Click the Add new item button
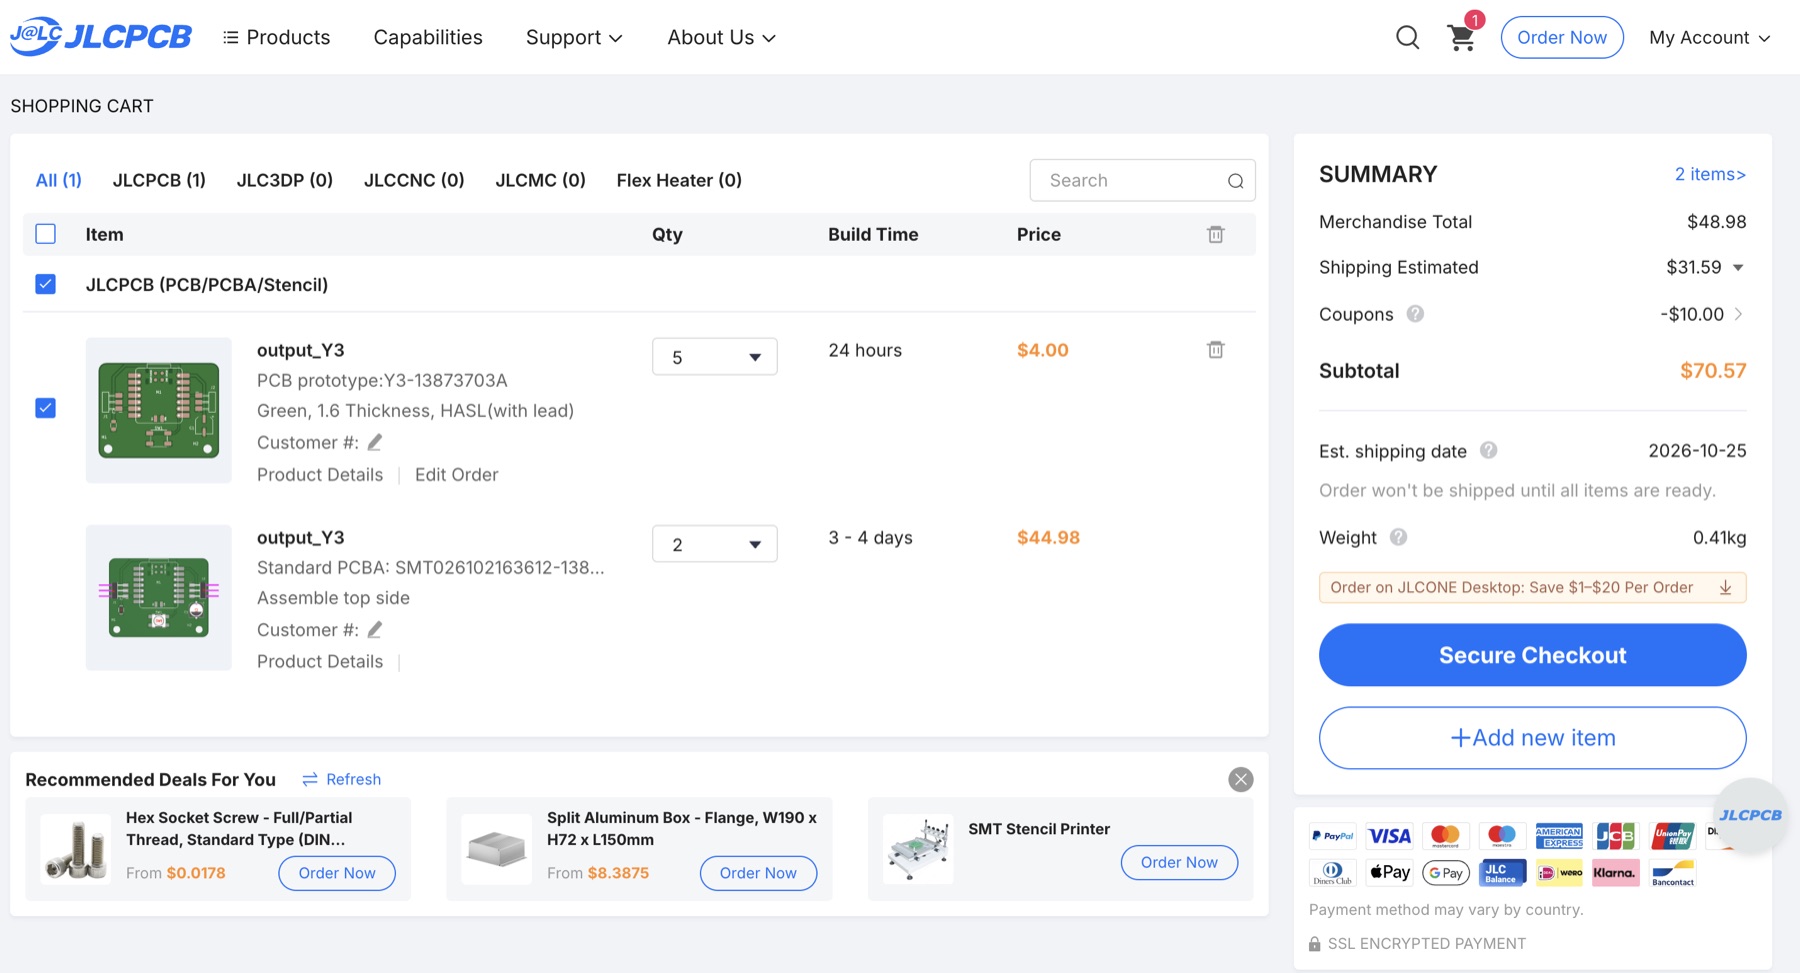Image resolution: width=1800 pixels, height=973 pixels. (x=1532, y=738)
